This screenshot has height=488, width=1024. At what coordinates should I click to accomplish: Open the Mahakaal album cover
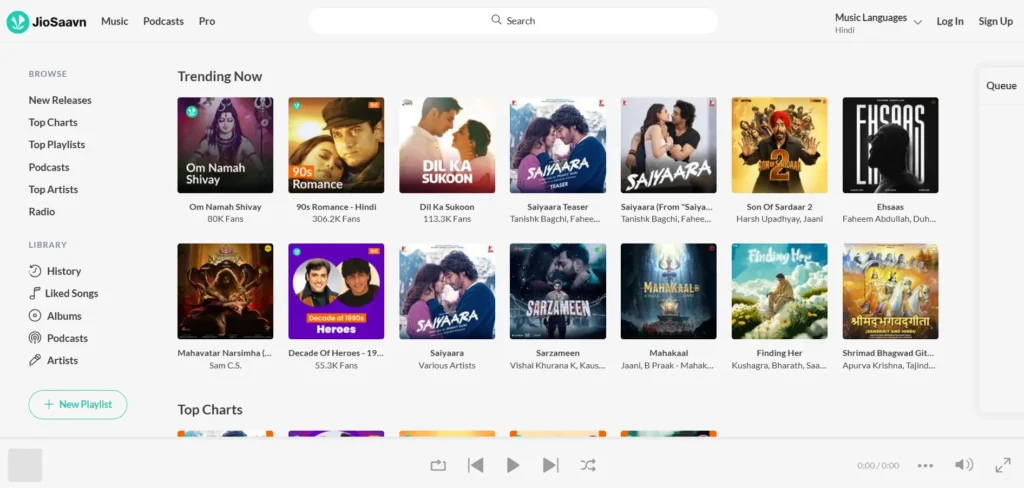(669, 291)
